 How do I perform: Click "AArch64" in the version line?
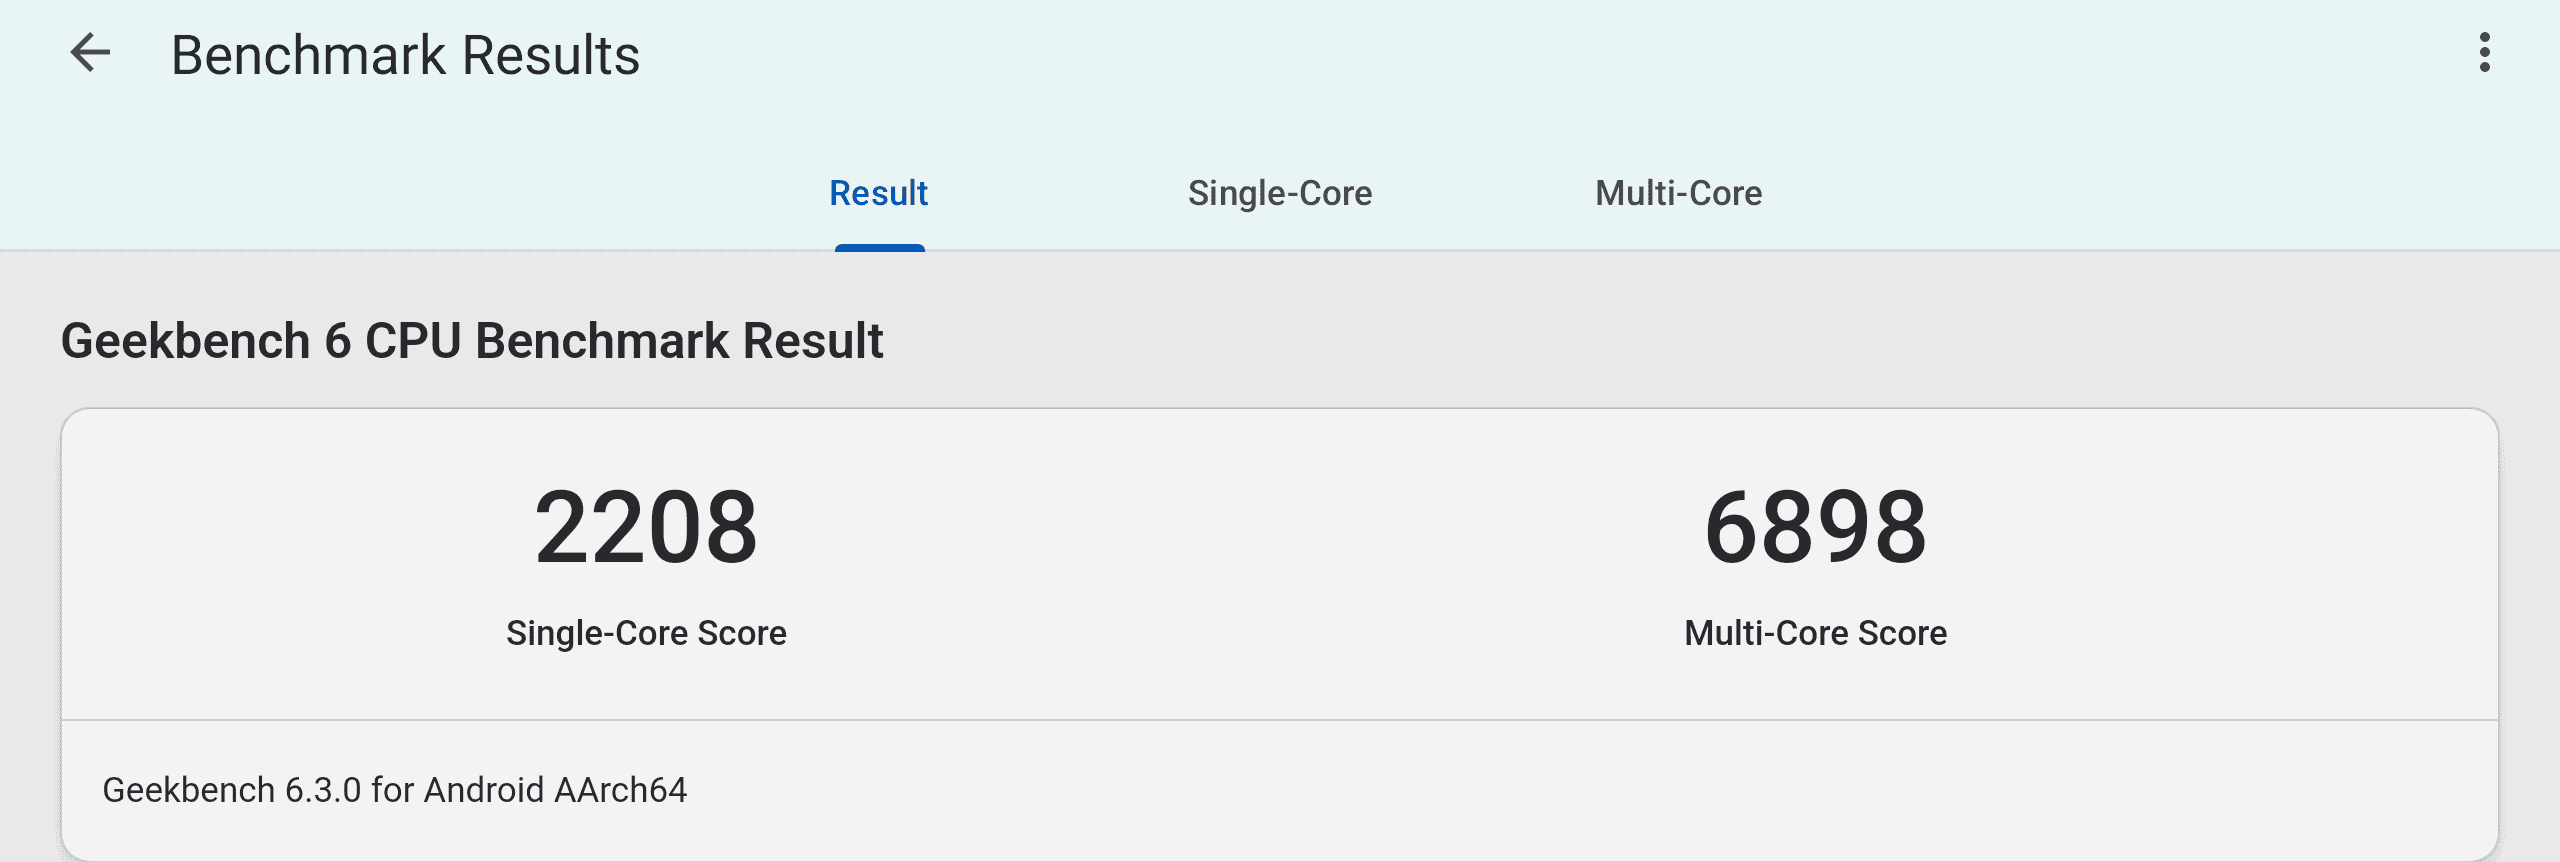(620, 790)
